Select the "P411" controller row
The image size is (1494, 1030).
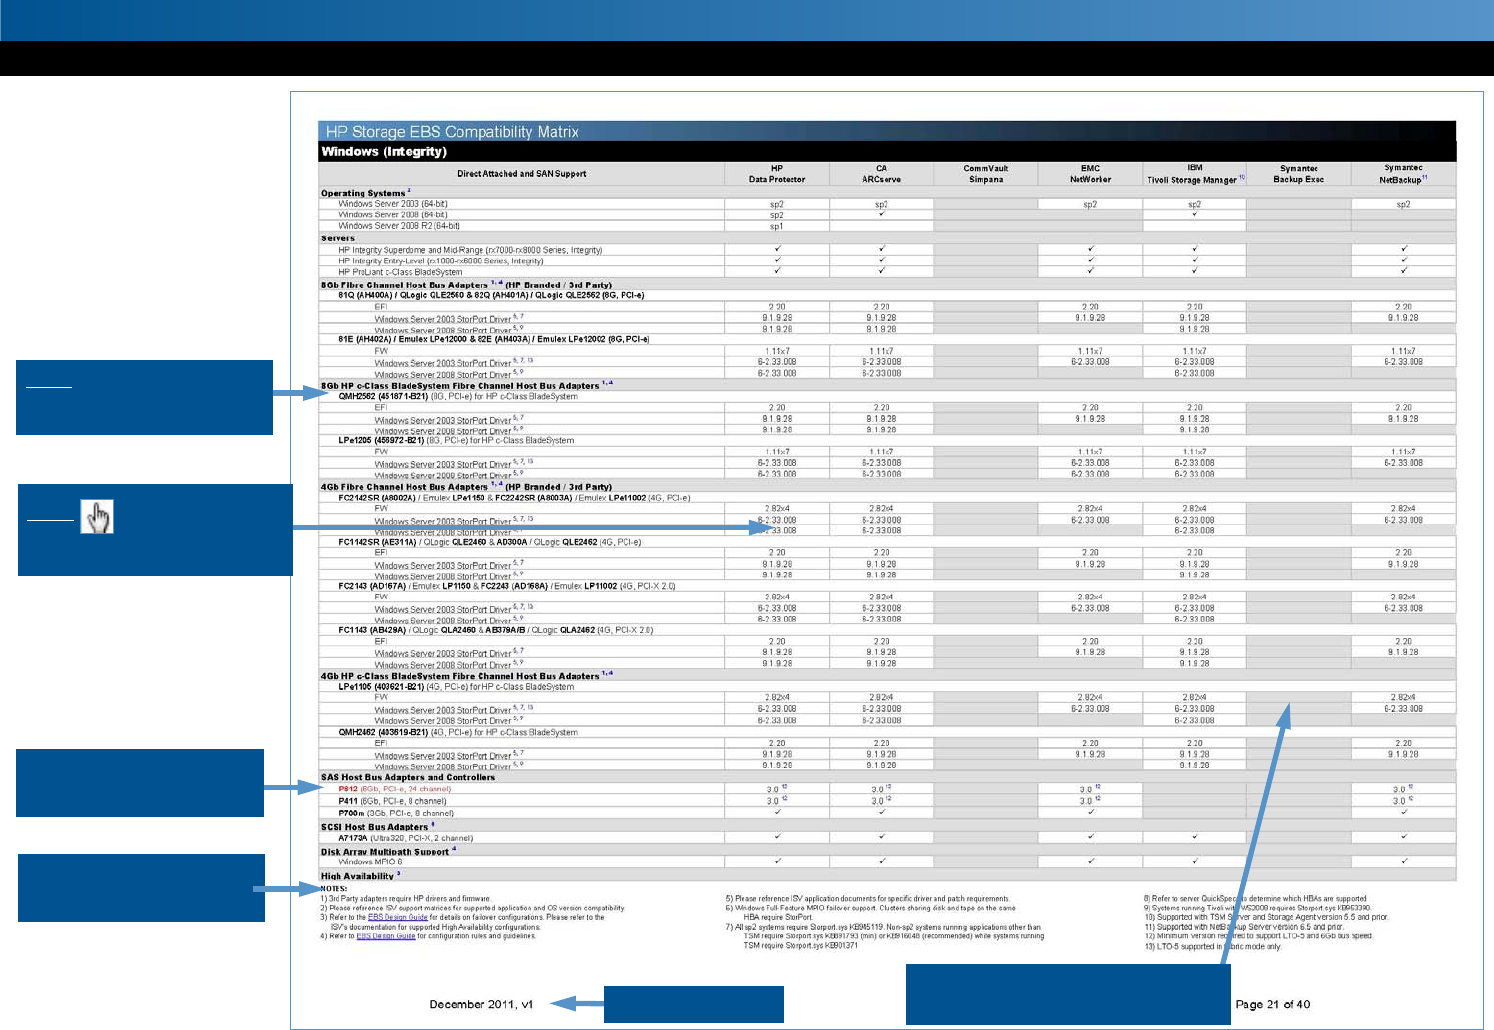point(392,801)
